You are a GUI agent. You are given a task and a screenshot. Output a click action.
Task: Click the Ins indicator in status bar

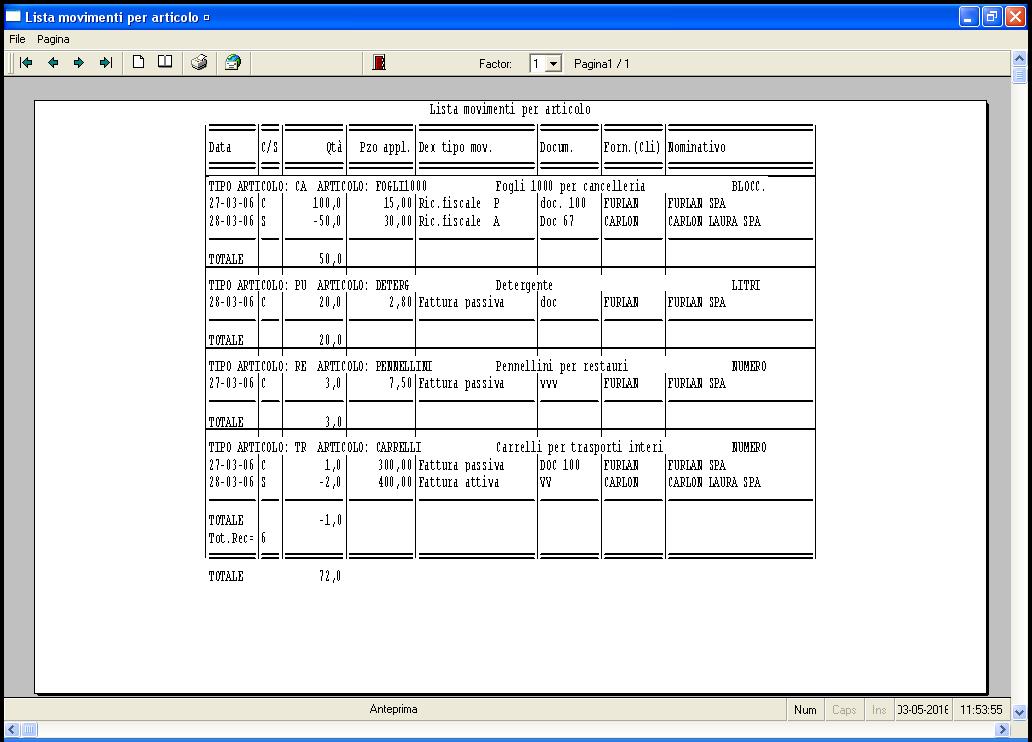point(879,710)
